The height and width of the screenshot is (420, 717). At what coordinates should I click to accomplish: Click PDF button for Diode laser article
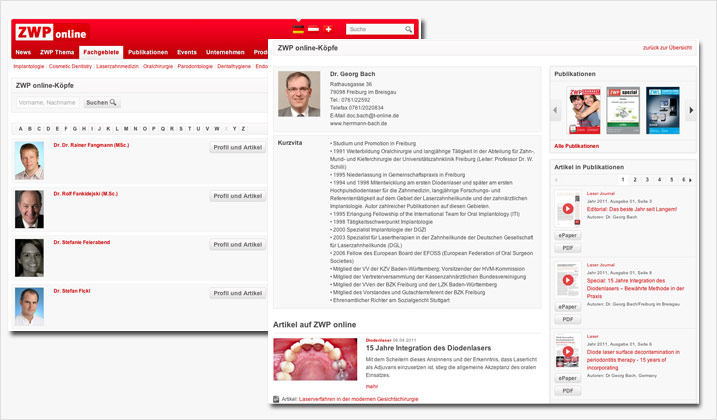pos(567,391)
